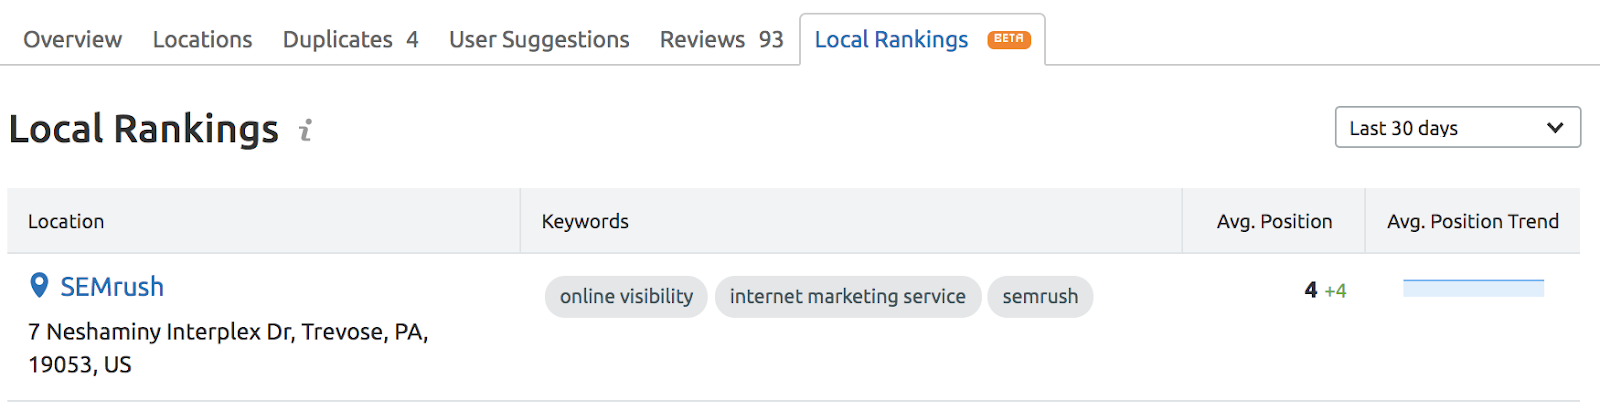Click the semrush keyword tag
1600x411 pixels.
point(1040,296)
